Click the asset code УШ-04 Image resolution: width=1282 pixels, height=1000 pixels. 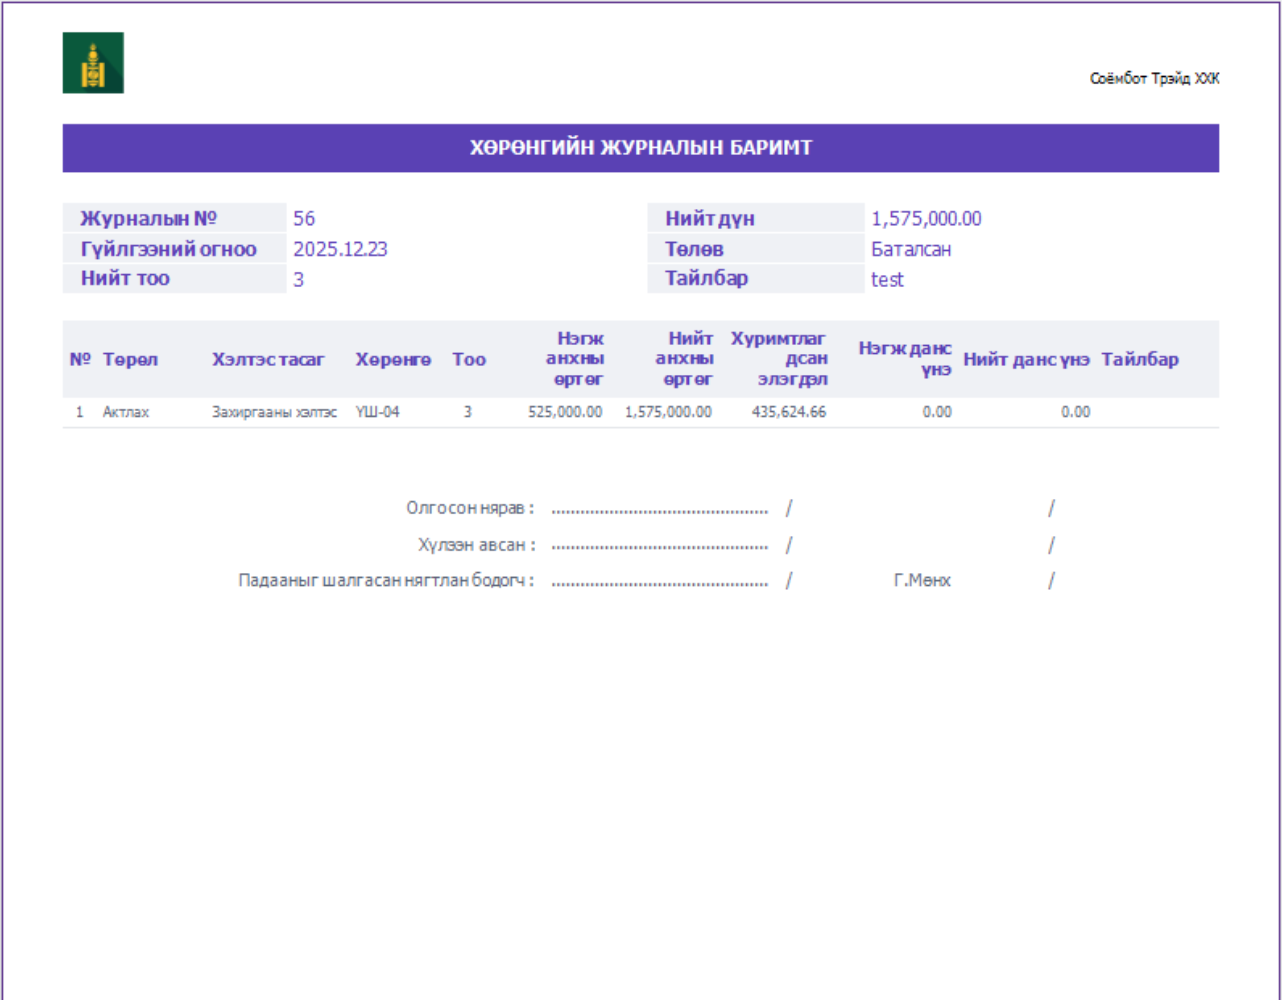377,412
